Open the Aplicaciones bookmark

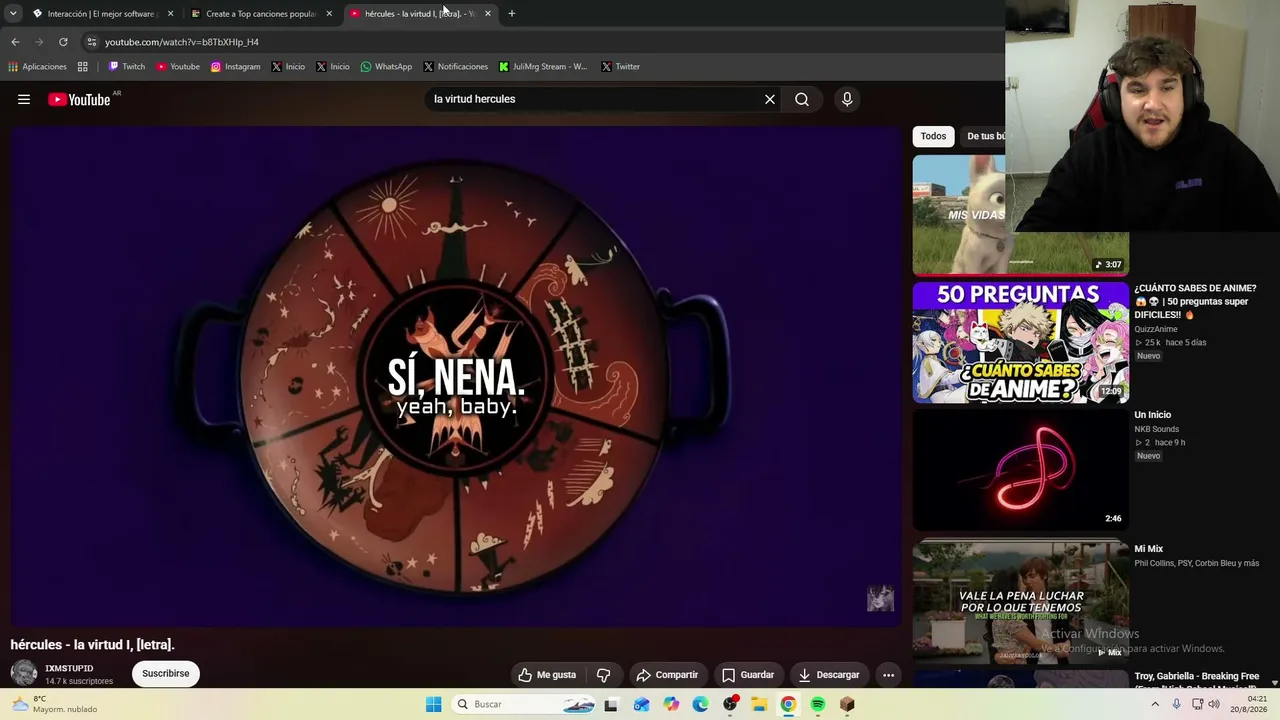pyautogui.click(x=37, y=67)
